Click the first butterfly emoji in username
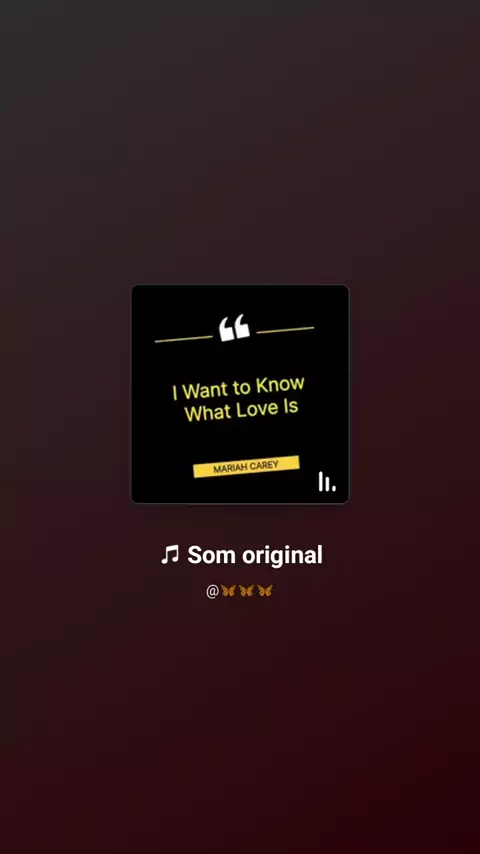Viewport: 480px width, 854px height. coord(228,590)
